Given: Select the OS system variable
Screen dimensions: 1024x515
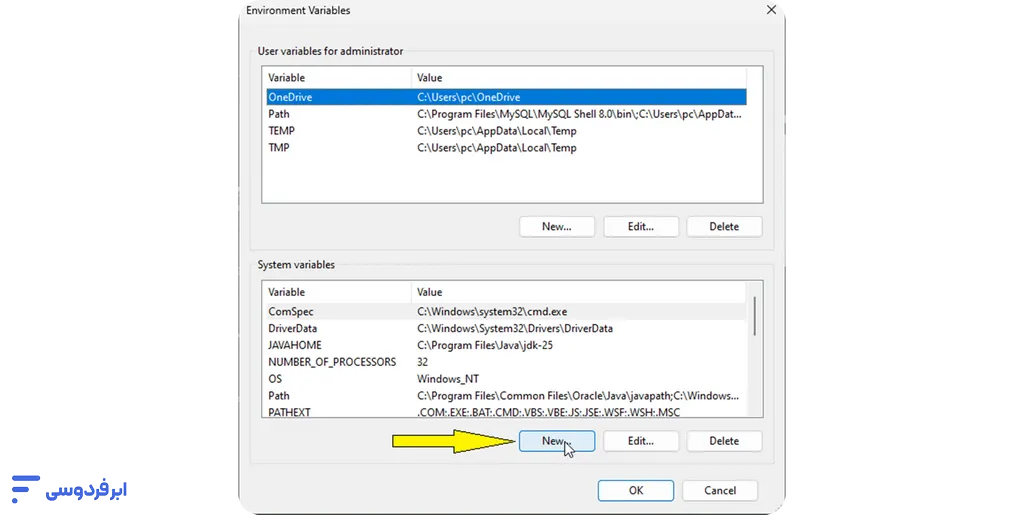Looking at the screenshot, I should click(506, 379).
